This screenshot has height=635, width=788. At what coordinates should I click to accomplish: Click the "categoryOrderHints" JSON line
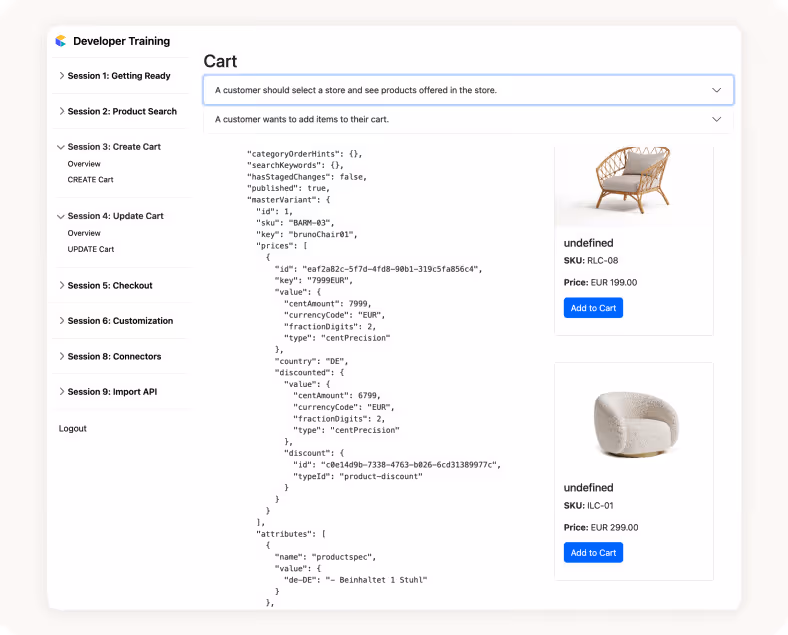(305, 154)
